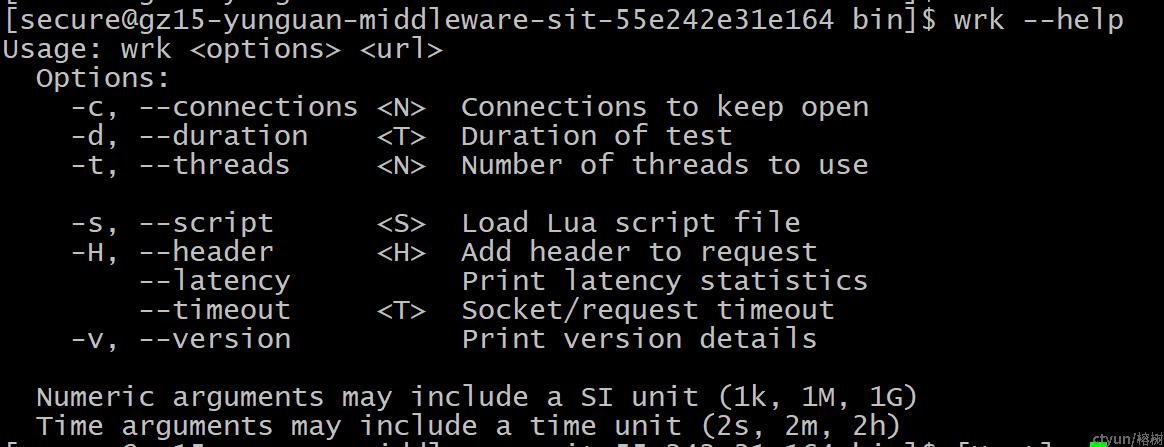The width and height of the screenshot is (1164, 447).
Task: Click "Load Lua script file" description
Action: pos(630,223)
